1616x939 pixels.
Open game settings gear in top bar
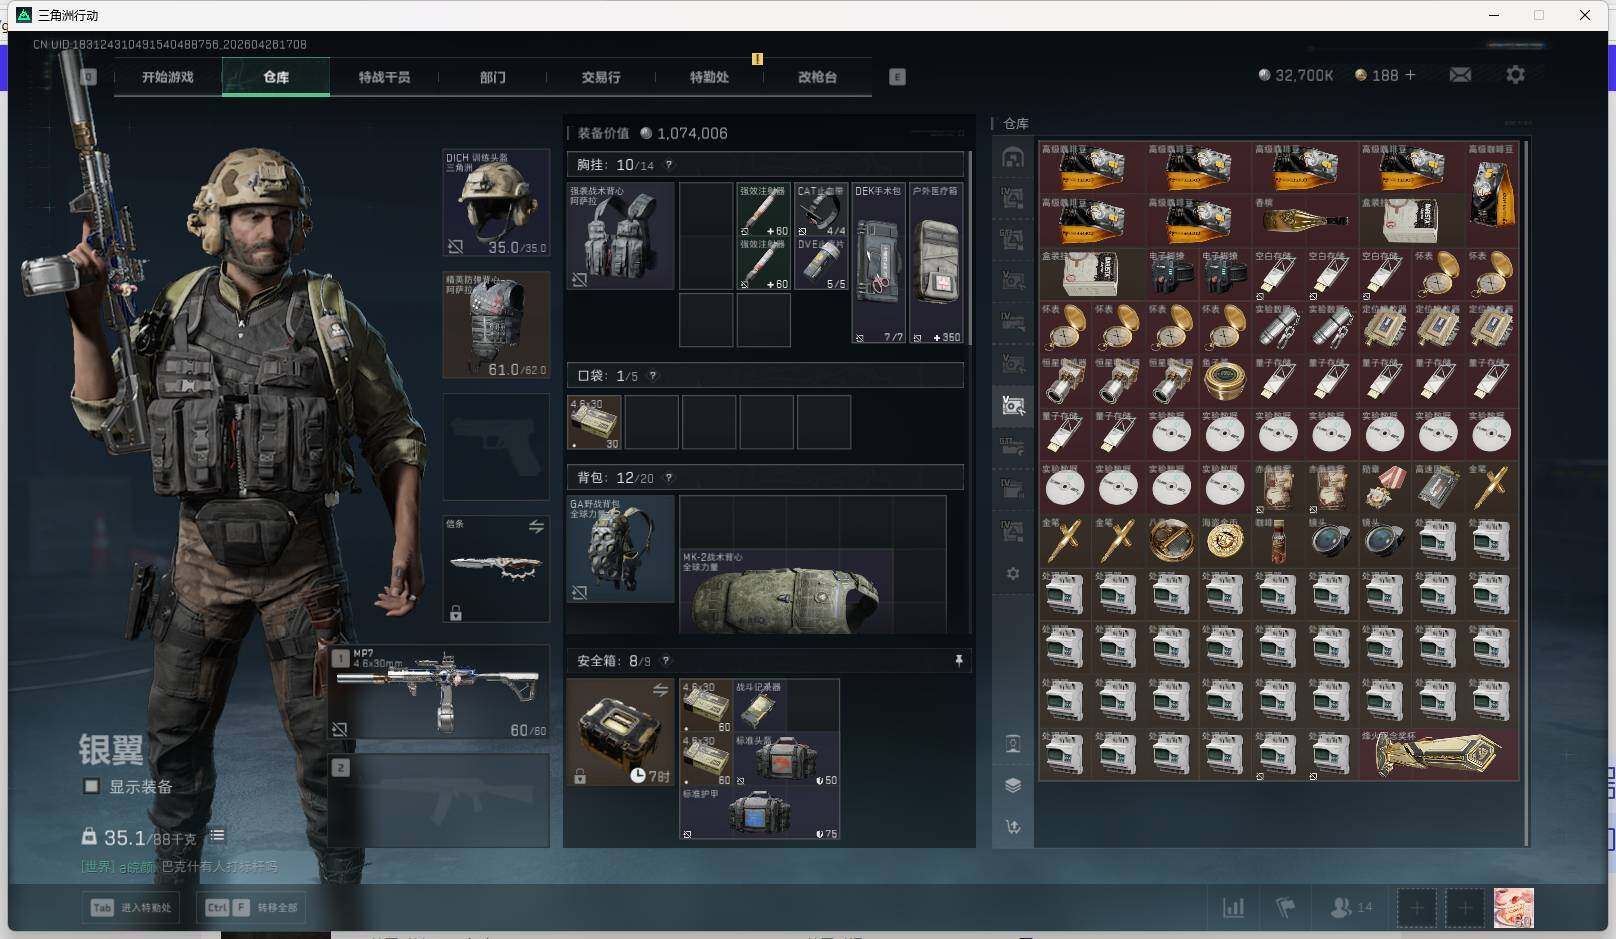1515,75
